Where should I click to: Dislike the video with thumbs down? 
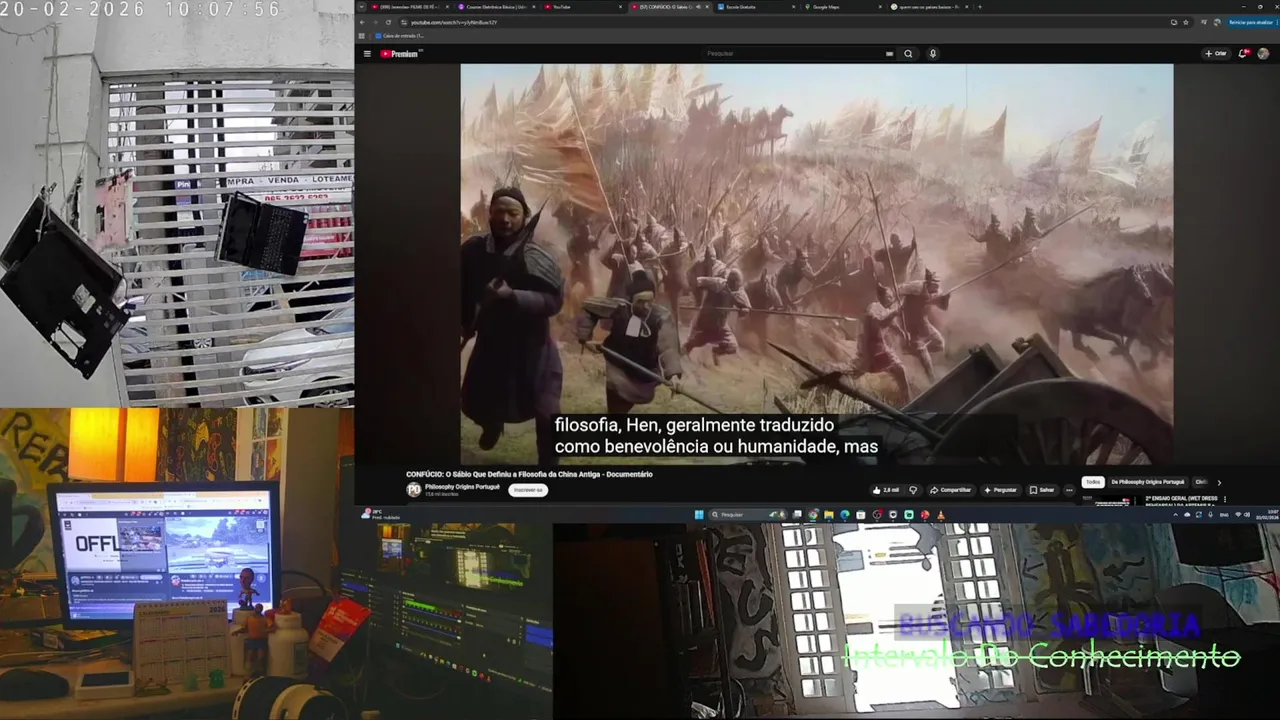coord(912,490)
